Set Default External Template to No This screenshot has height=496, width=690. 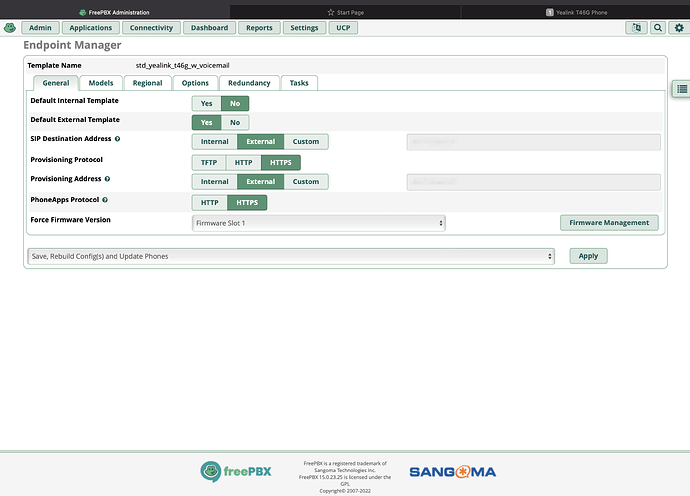tap(235, 122)
